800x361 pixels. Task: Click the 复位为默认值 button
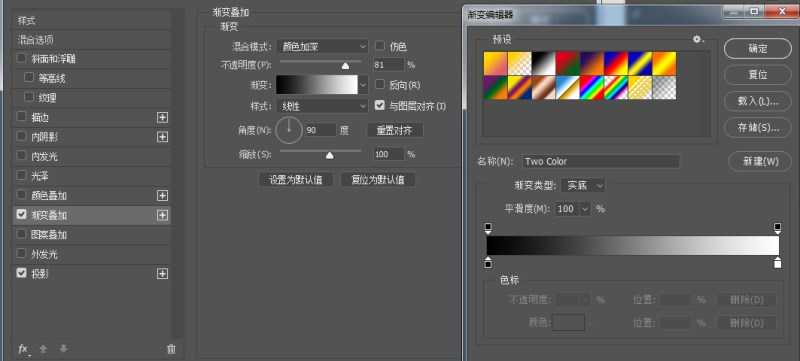(x=378, y=180)
